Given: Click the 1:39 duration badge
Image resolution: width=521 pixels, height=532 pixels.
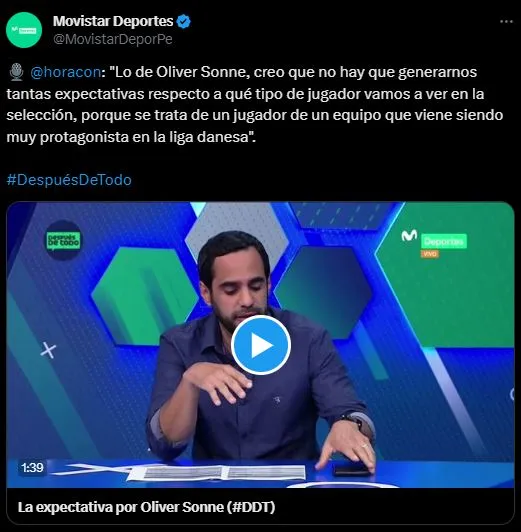Looking at the screenshot, I should click(x=32, y=468).
